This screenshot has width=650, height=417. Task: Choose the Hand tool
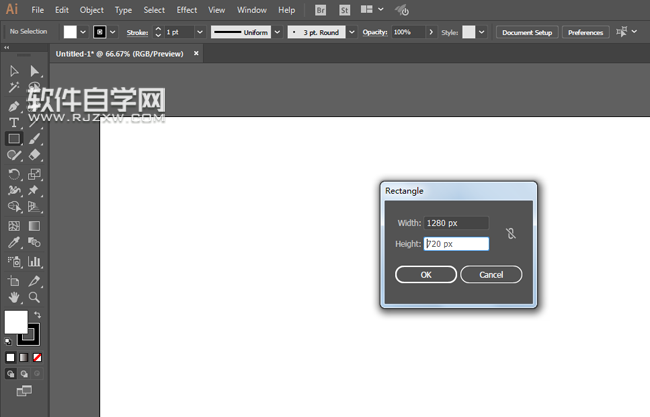[x=14, y=297]
